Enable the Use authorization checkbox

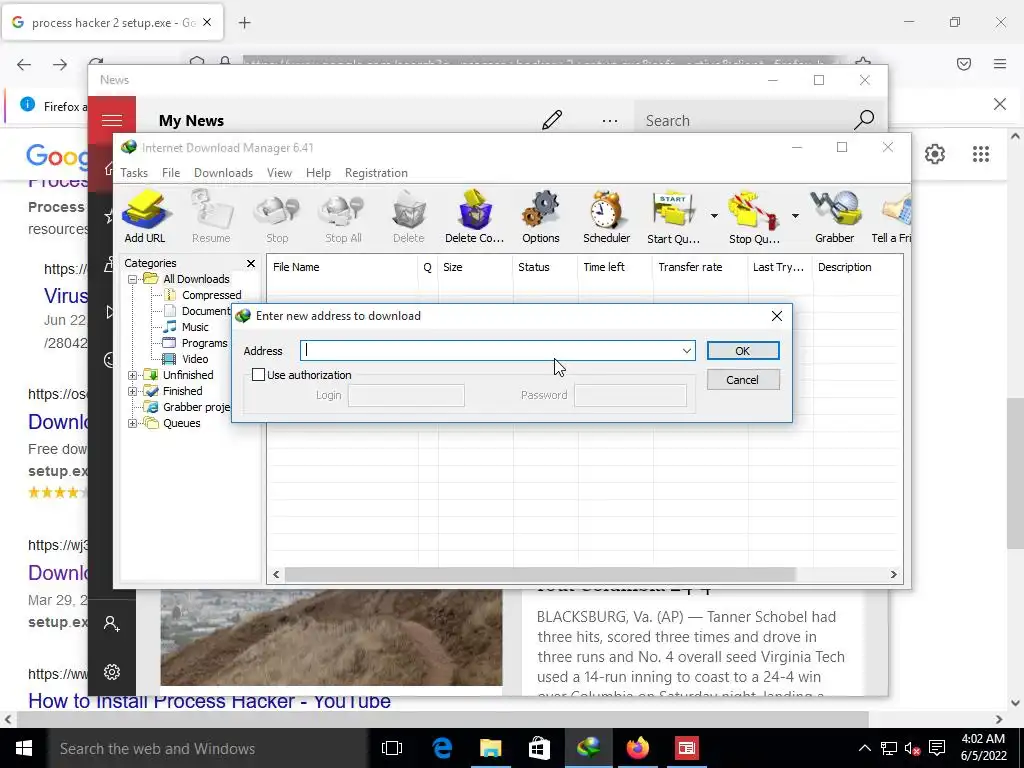(x=259, y=375)
